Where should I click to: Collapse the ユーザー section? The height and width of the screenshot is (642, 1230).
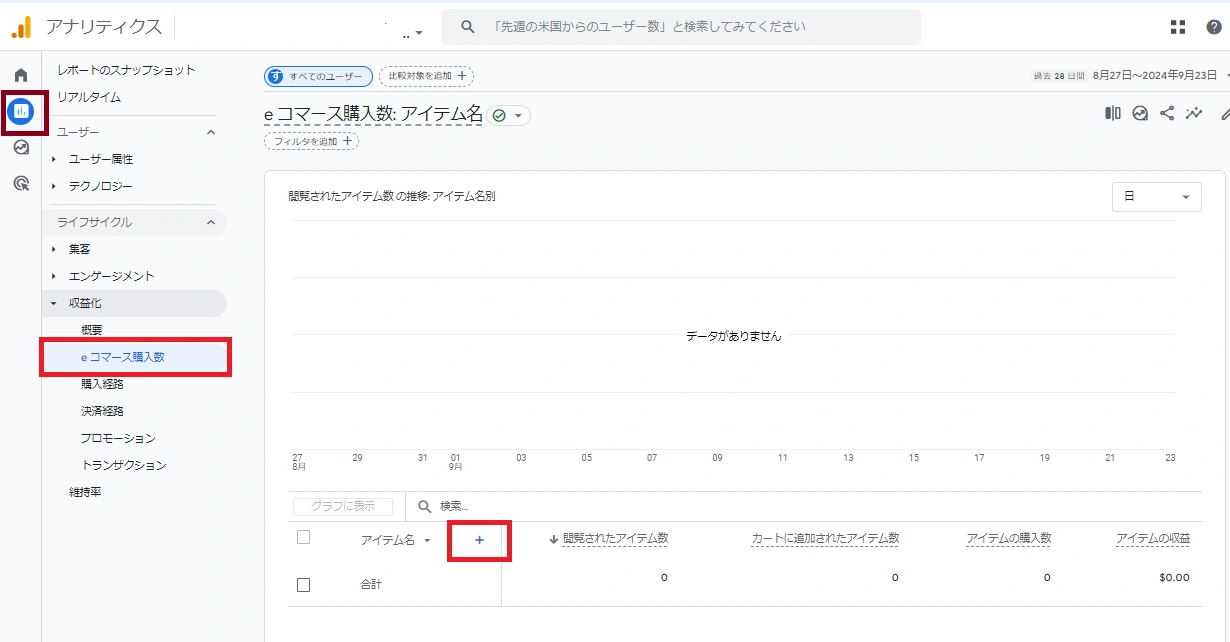point(211,132)
